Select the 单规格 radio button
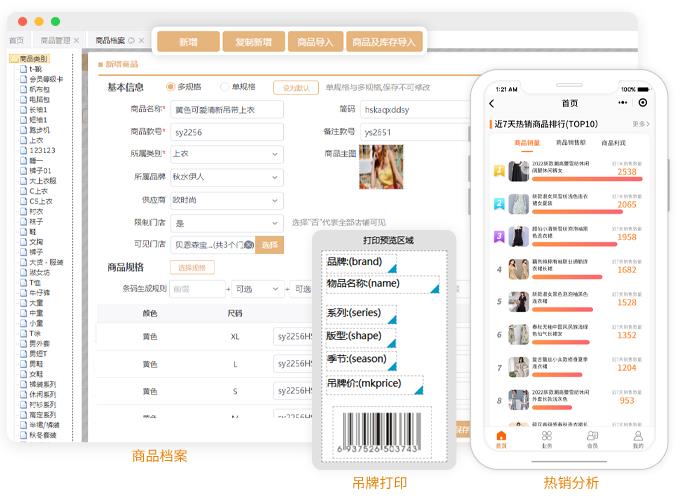The height and width of the screenshot is (500, 678). (225, 87)
